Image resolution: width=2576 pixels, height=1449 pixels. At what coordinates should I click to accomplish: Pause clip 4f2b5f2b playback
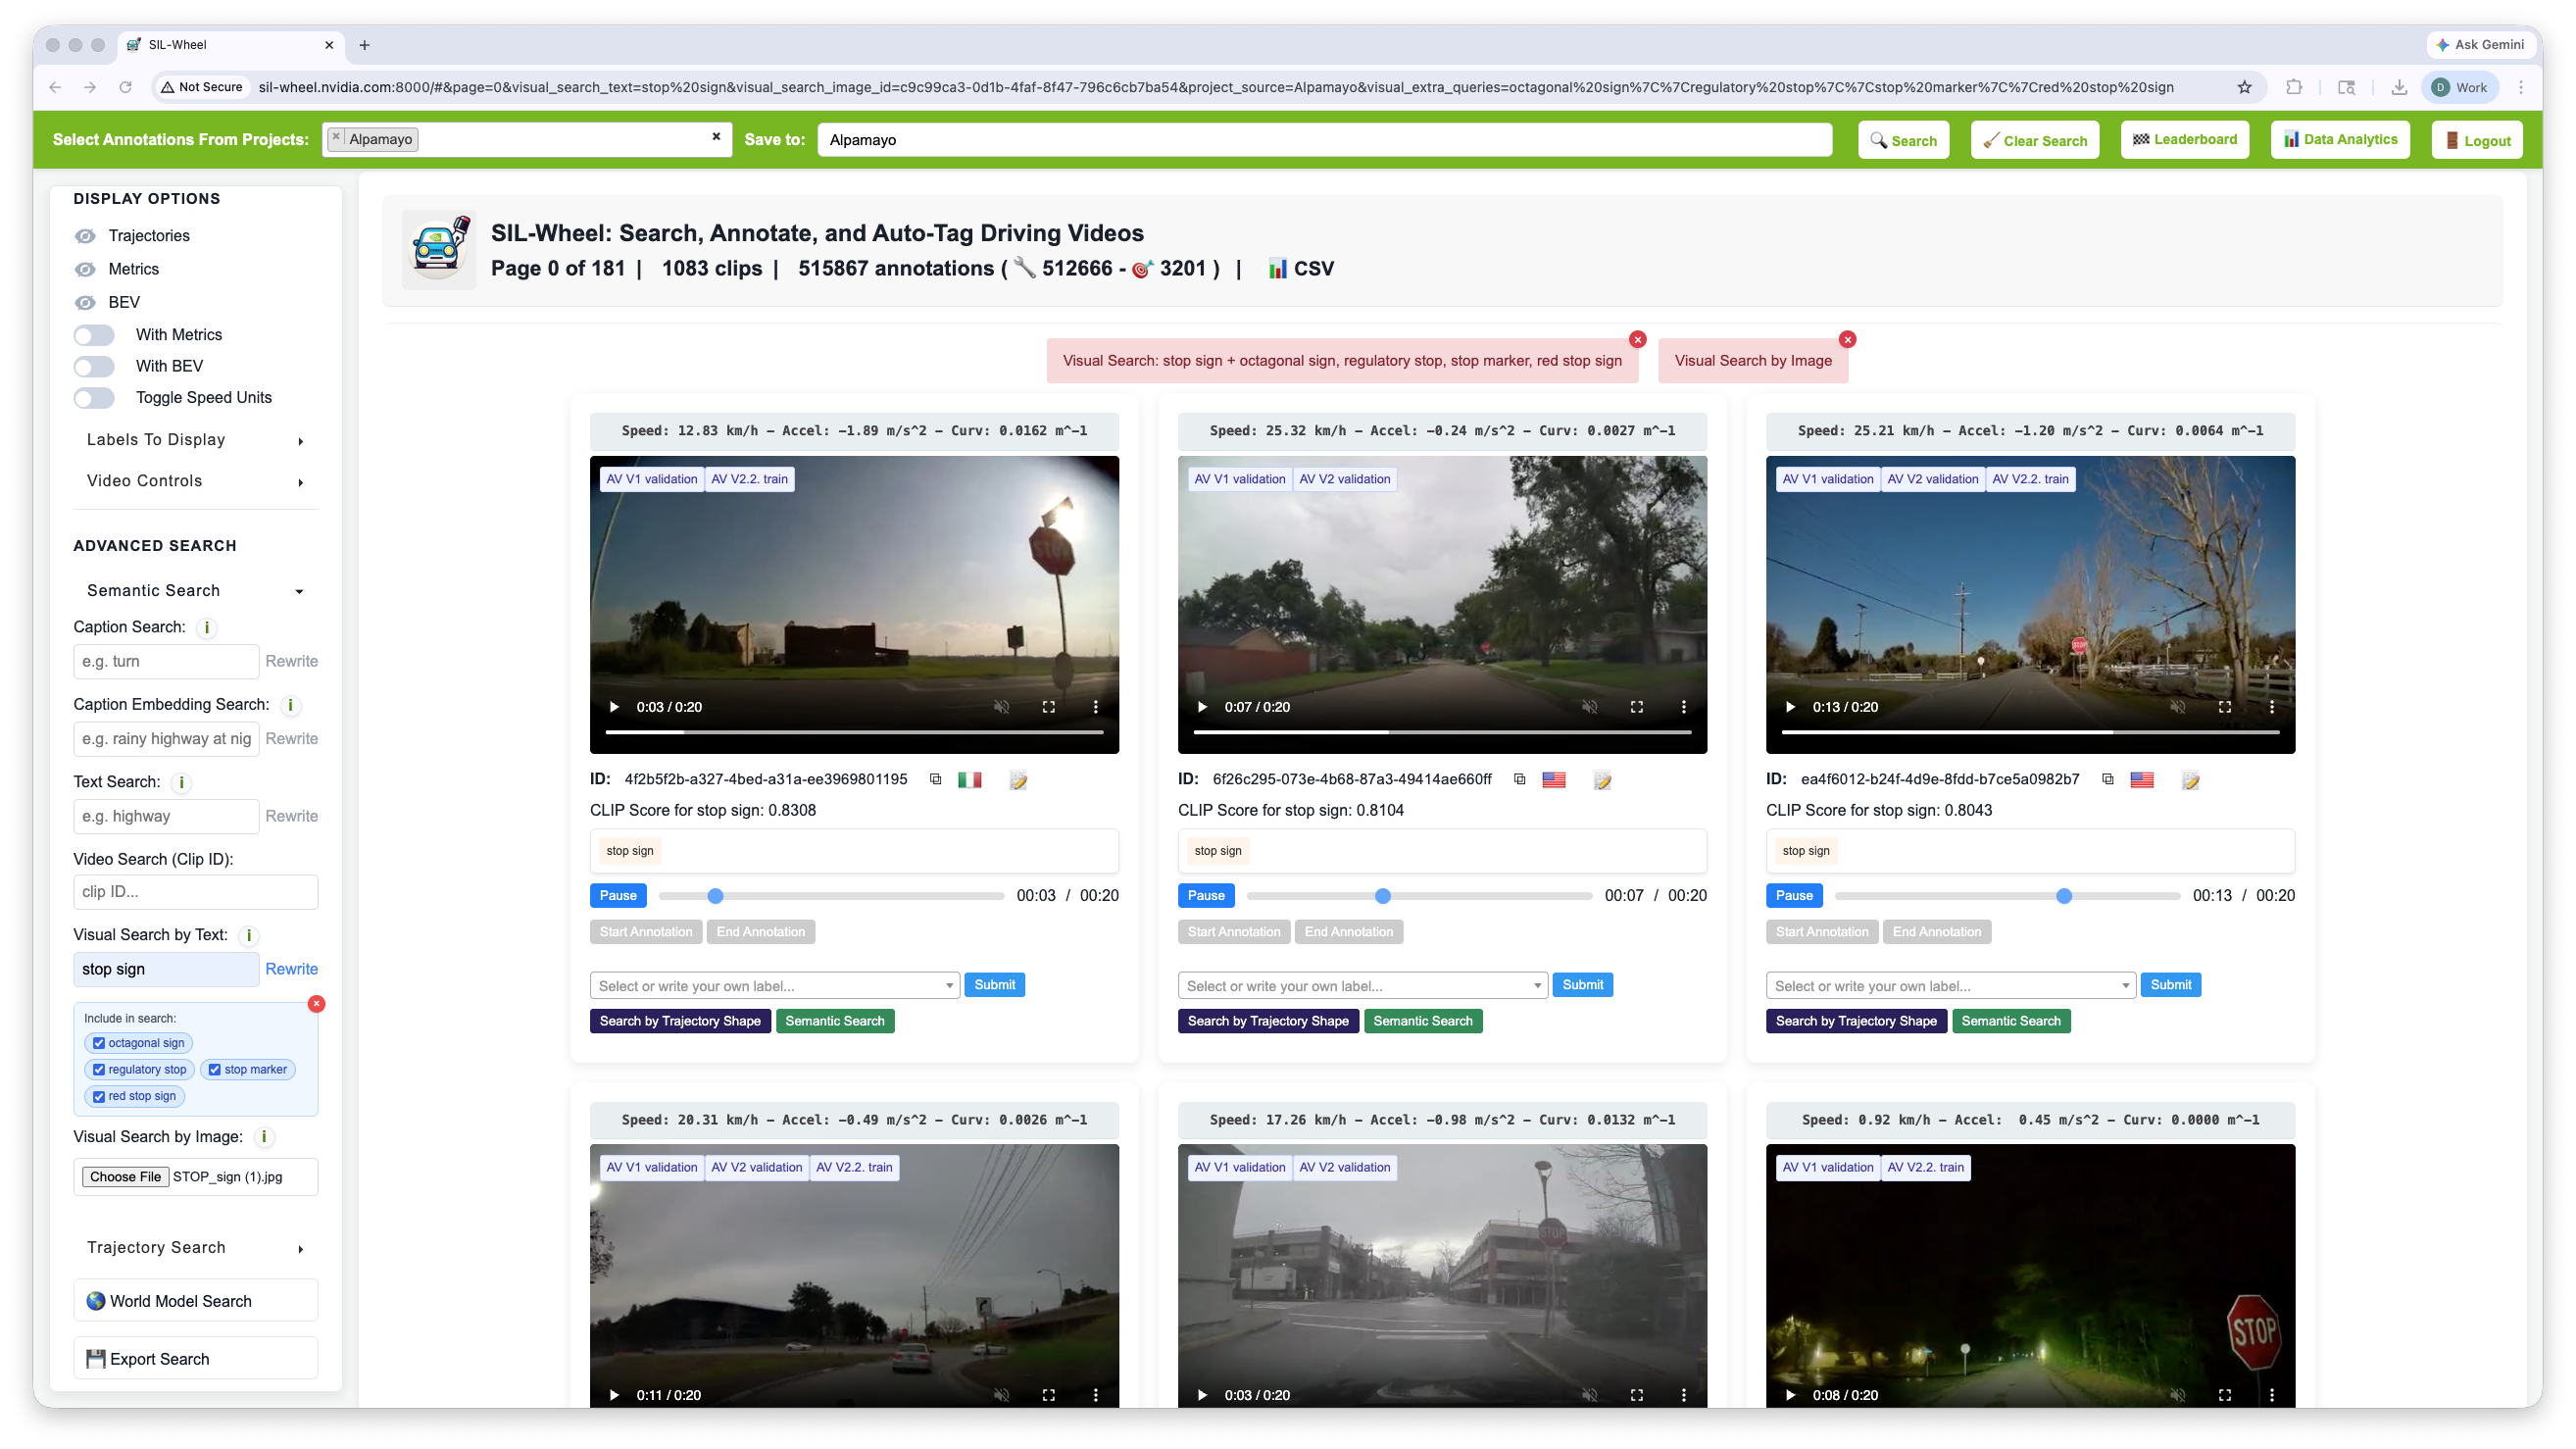click(618, 896)
